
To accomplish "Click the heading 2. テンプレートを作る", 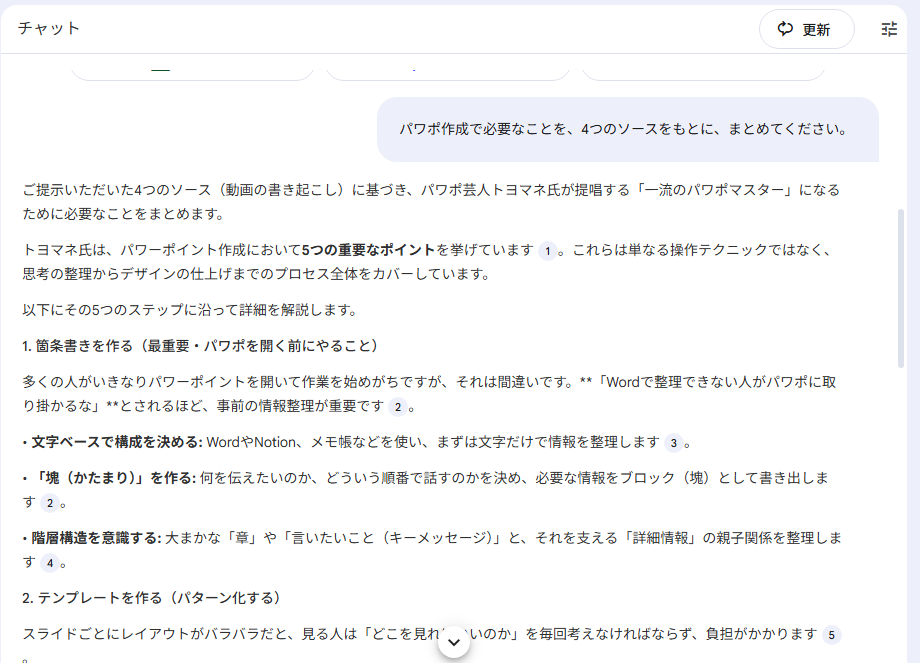I will click(151, 598).
